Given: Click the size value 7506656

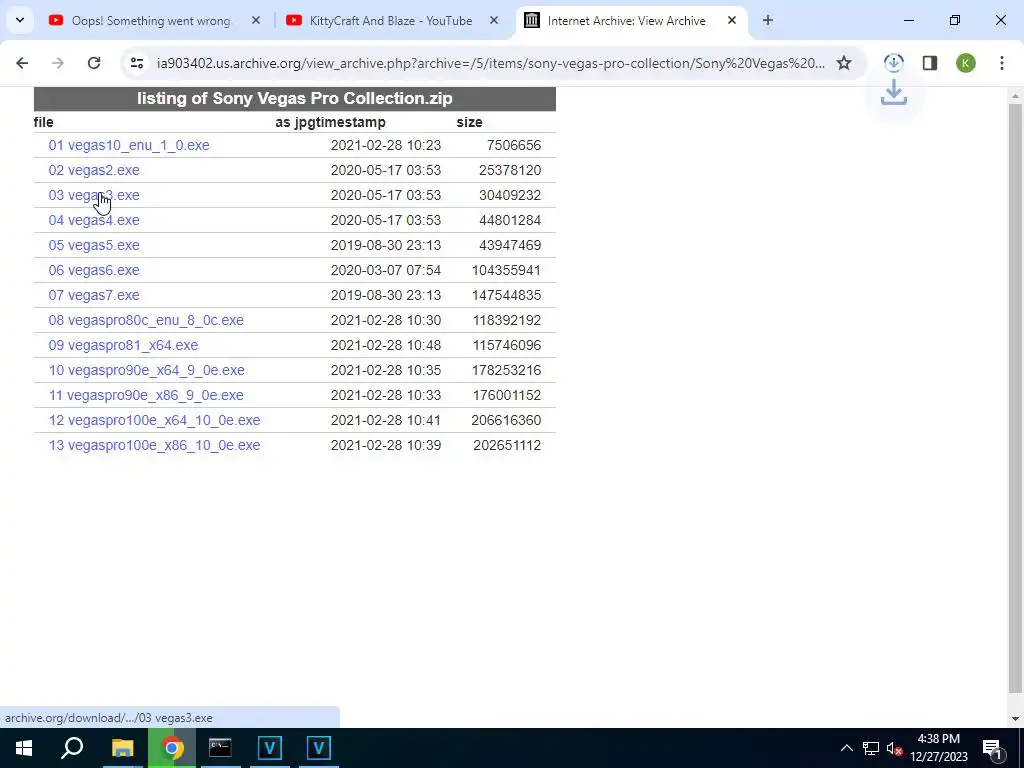Looking at the screenshot, I should pos(513,146).
